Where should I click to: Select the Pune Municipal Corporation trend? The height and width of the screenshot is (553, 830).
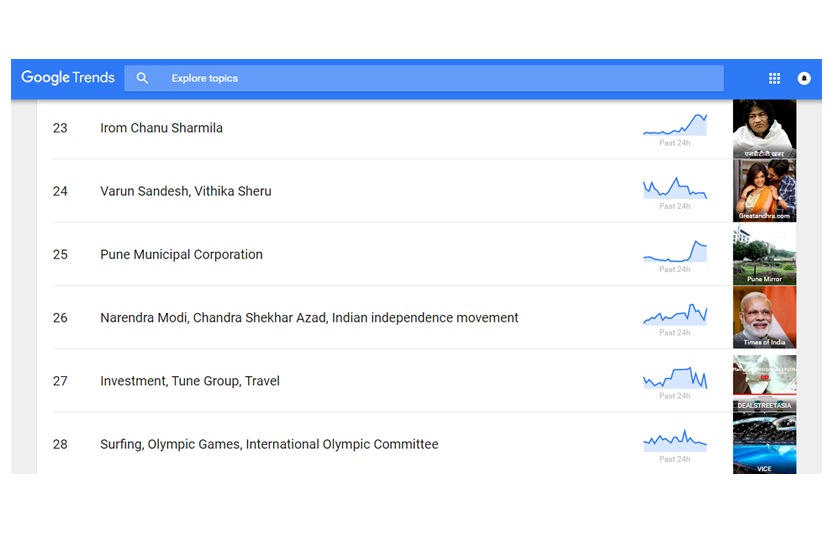(x=181, y=255)
